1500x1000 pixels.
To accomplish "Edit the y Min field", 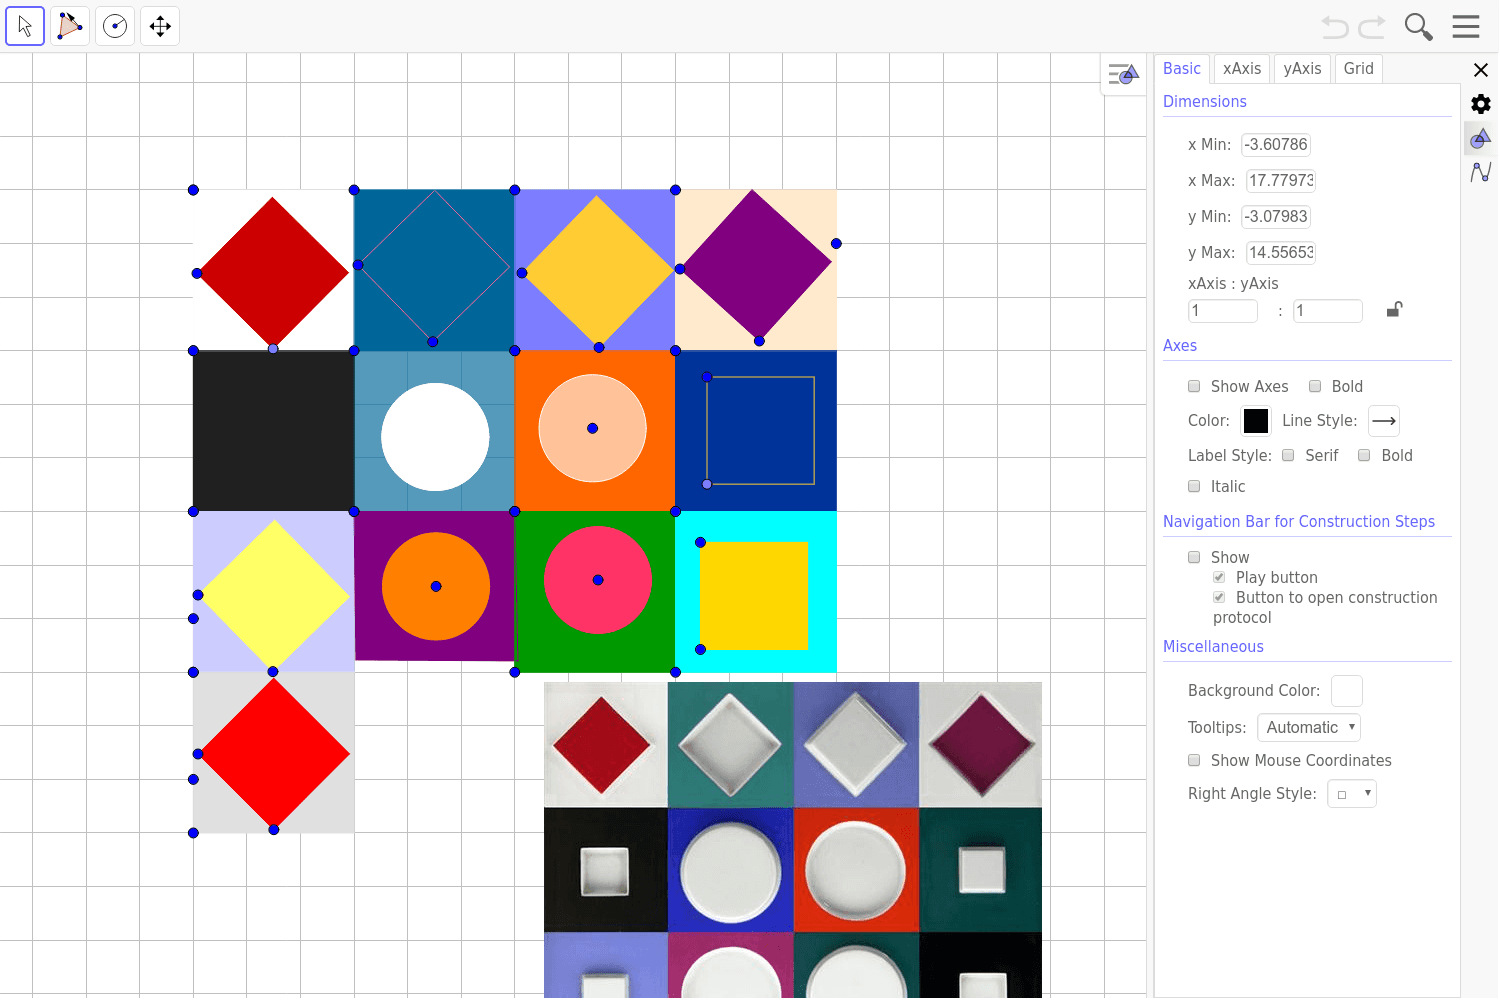I will click(x=1276, y=216).
